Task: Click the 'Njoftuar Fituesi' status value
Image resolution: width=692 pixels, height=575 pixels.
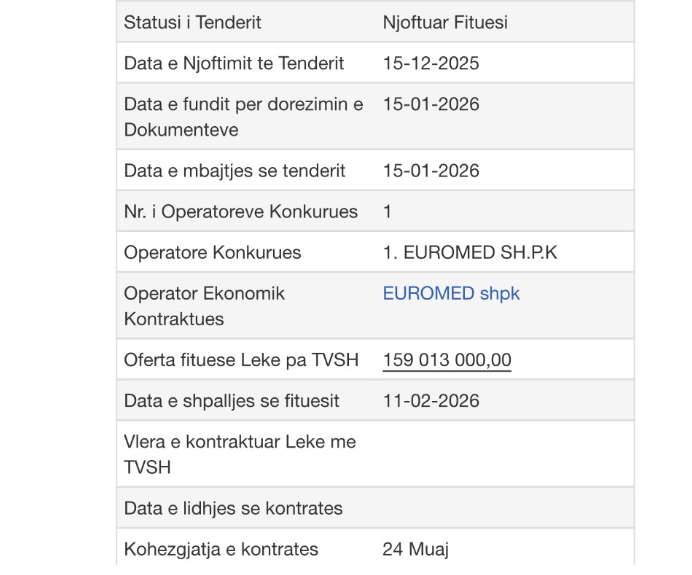Action: point(444,22)
